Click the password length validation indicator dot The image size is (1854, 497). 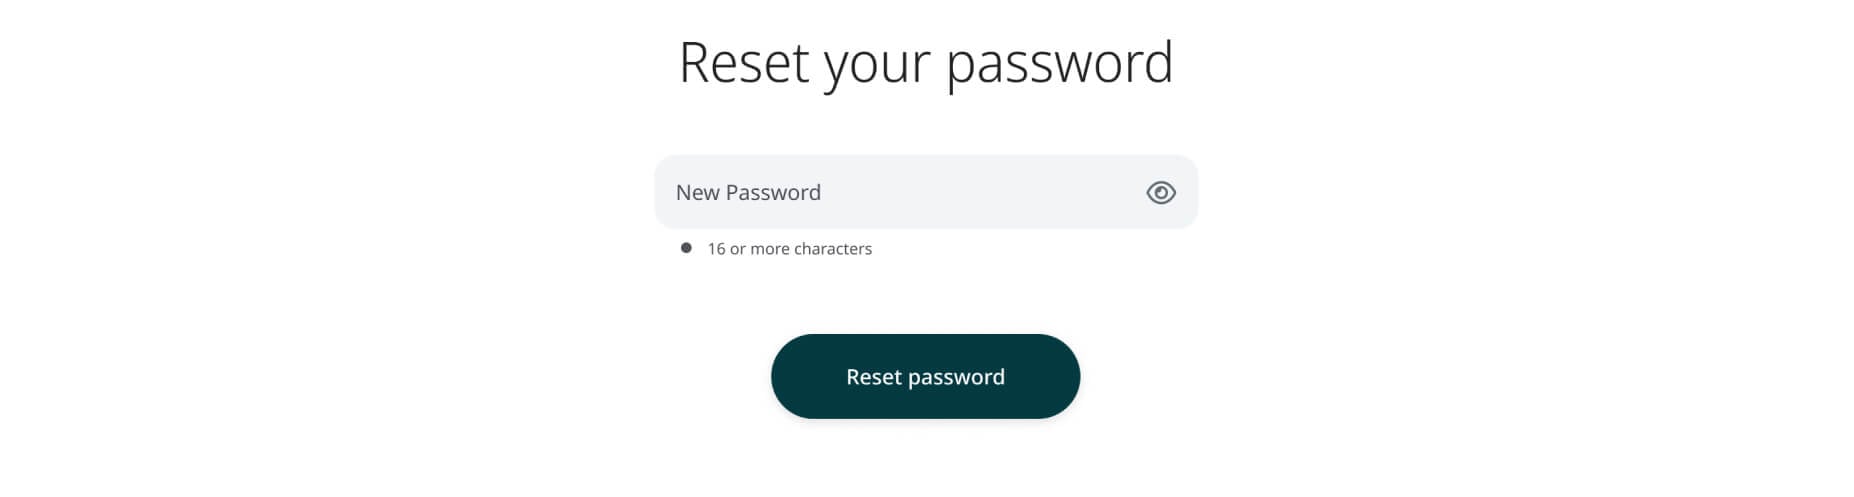coord(686,248)
